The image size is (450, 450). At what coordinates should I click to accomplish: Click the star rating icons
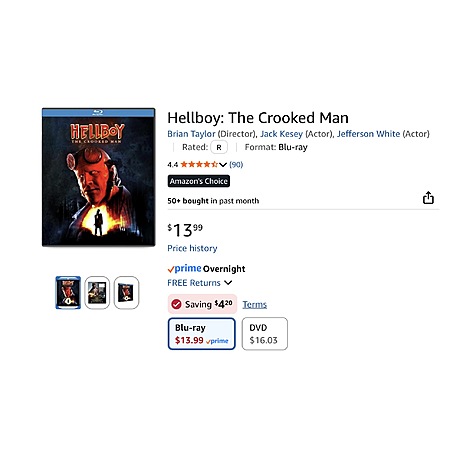pyautogui.click(x=199, y=164)
